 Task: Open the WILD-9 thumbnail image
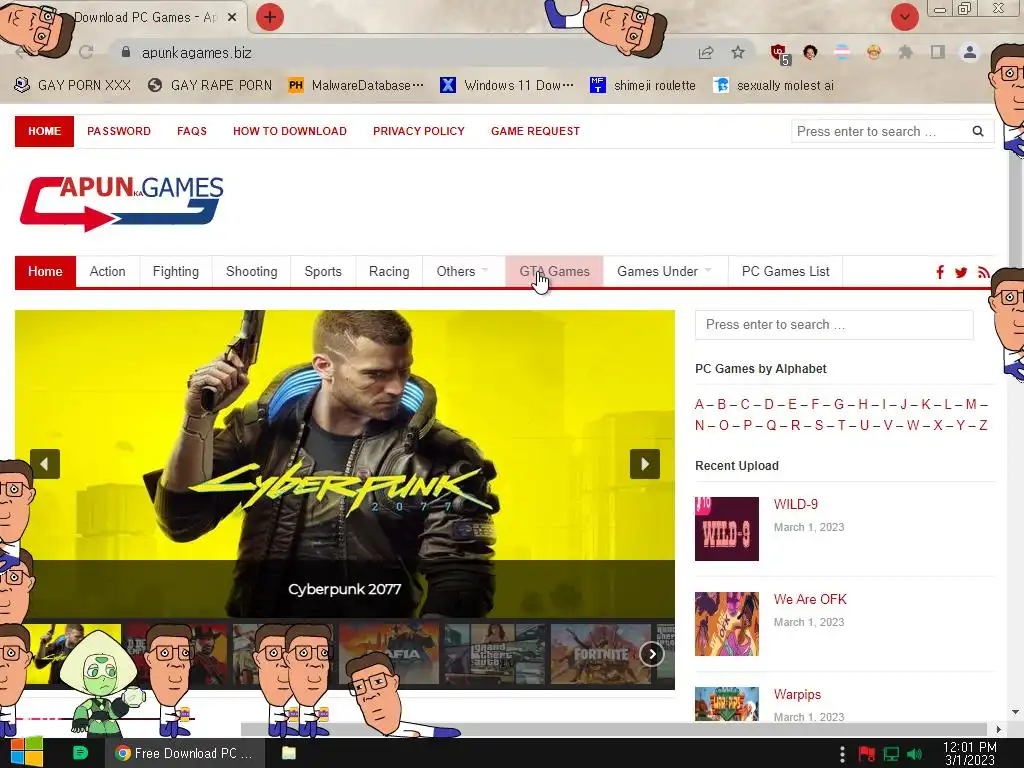coord(727,529)
